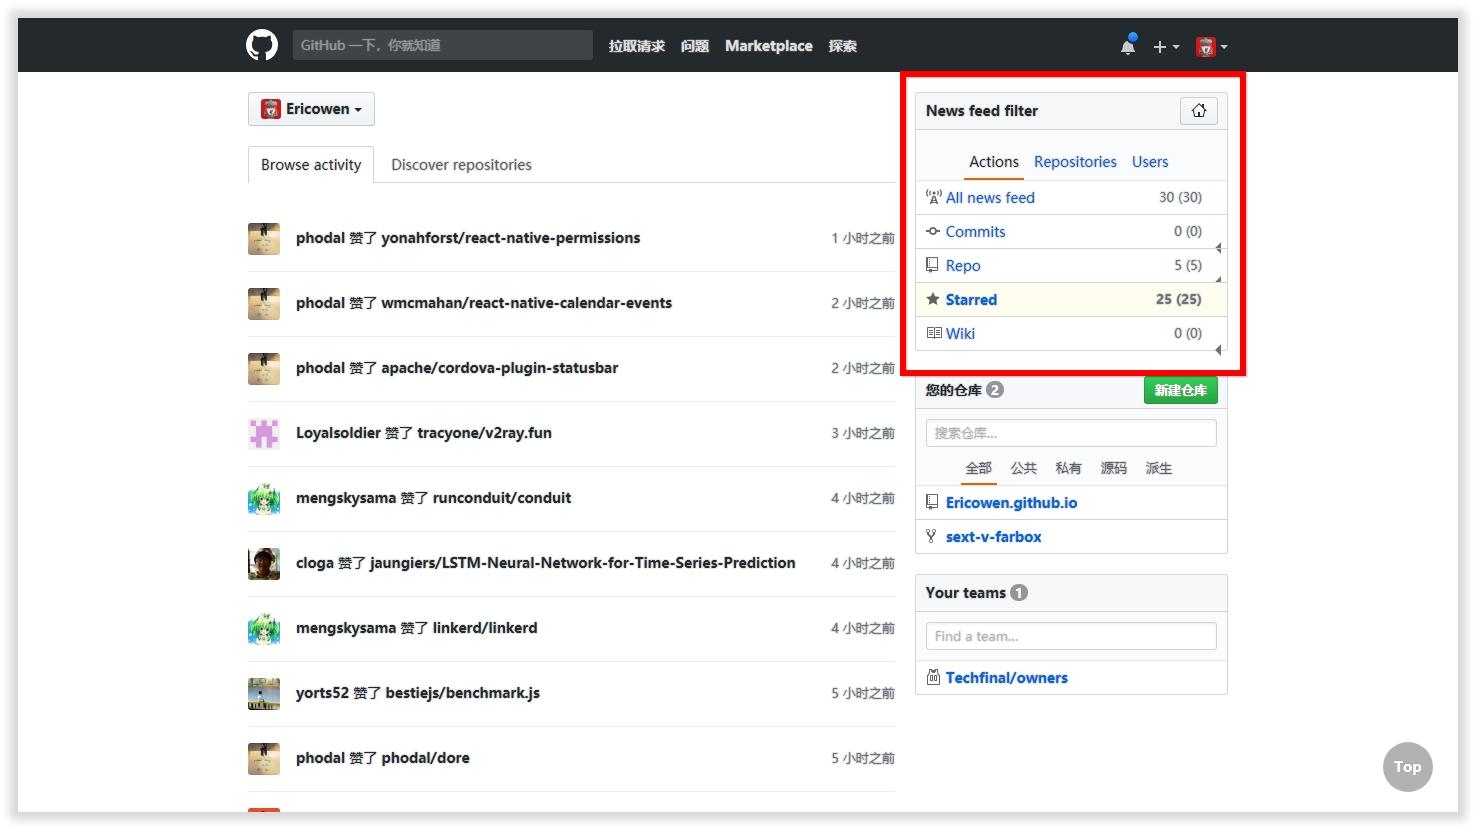Click the round Top scroll button
Image resolution: width=1476 pixels, height=830 pixels.
pyautogui.click(x=1407, y=767)
